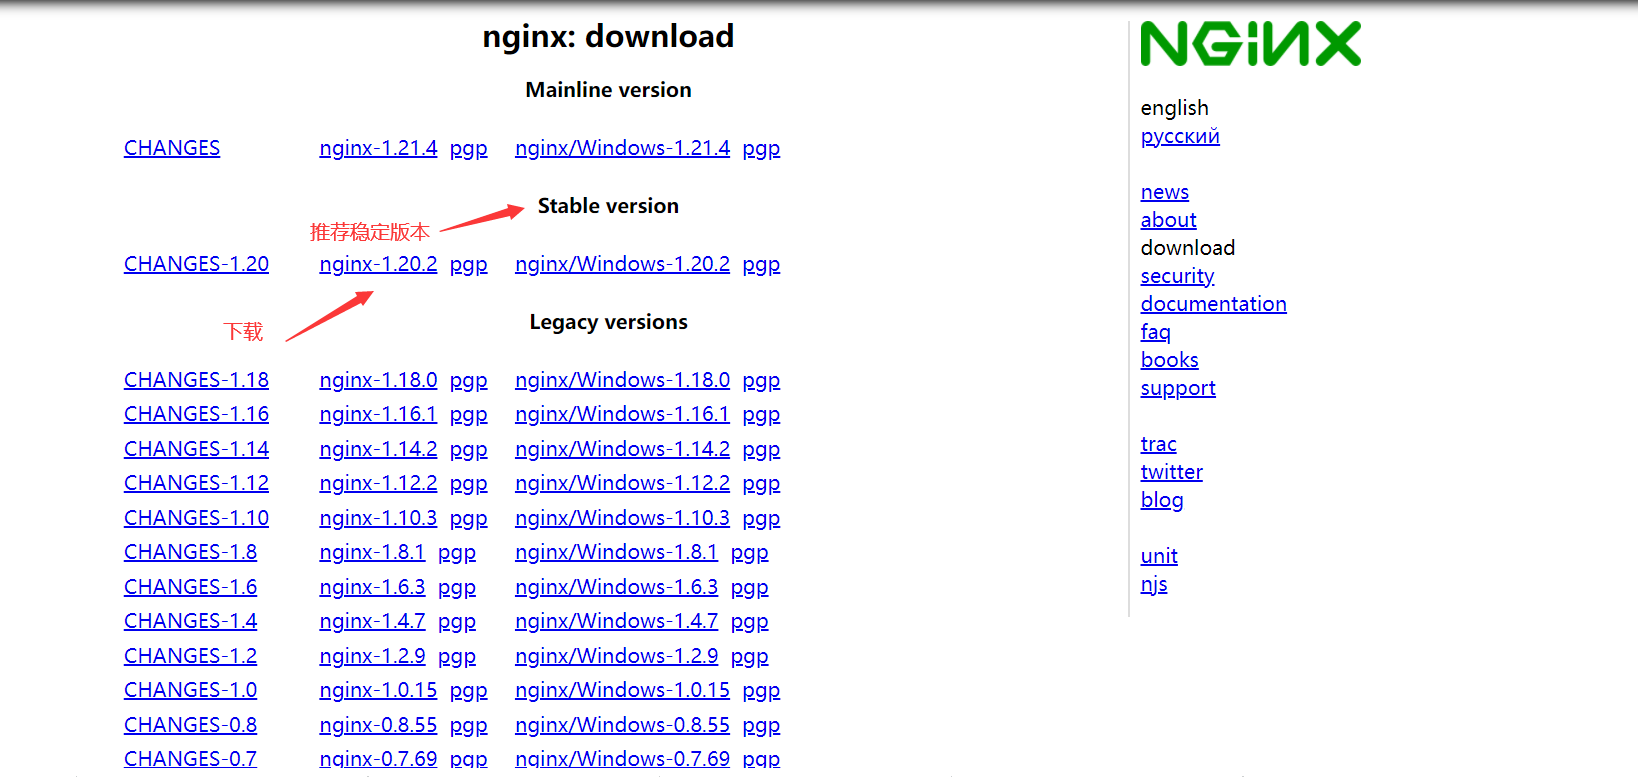Download nginx/Windows-1.4.7
Viewport: 1638px width, 777px height.
(616, 621)
